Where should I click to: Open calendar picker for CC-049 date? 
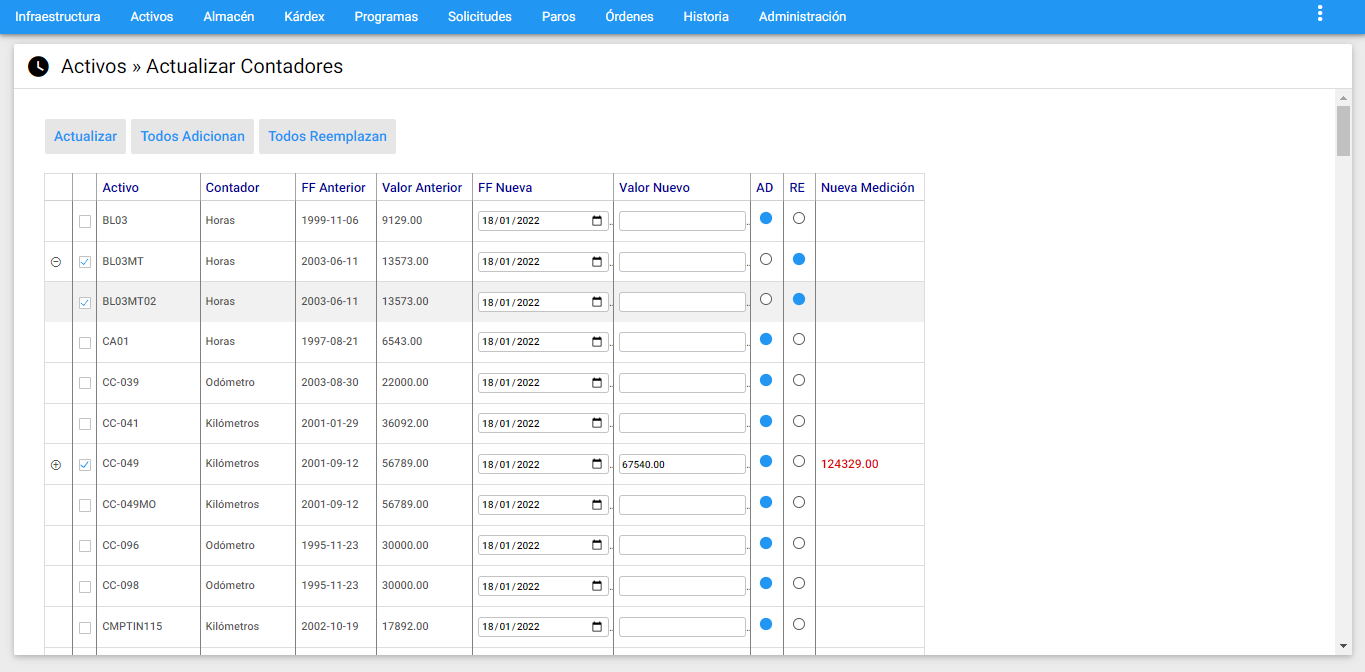point(597,464)
